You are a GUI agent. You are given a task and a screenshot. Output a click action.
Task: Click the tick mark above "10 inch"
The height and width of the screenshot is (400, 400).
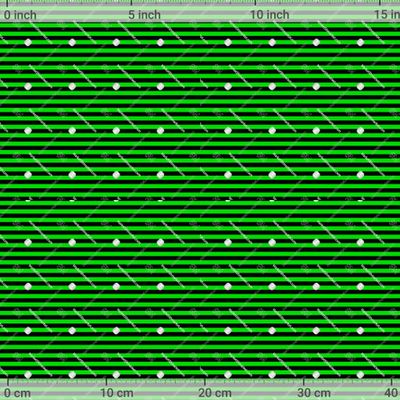pos(255,3)
